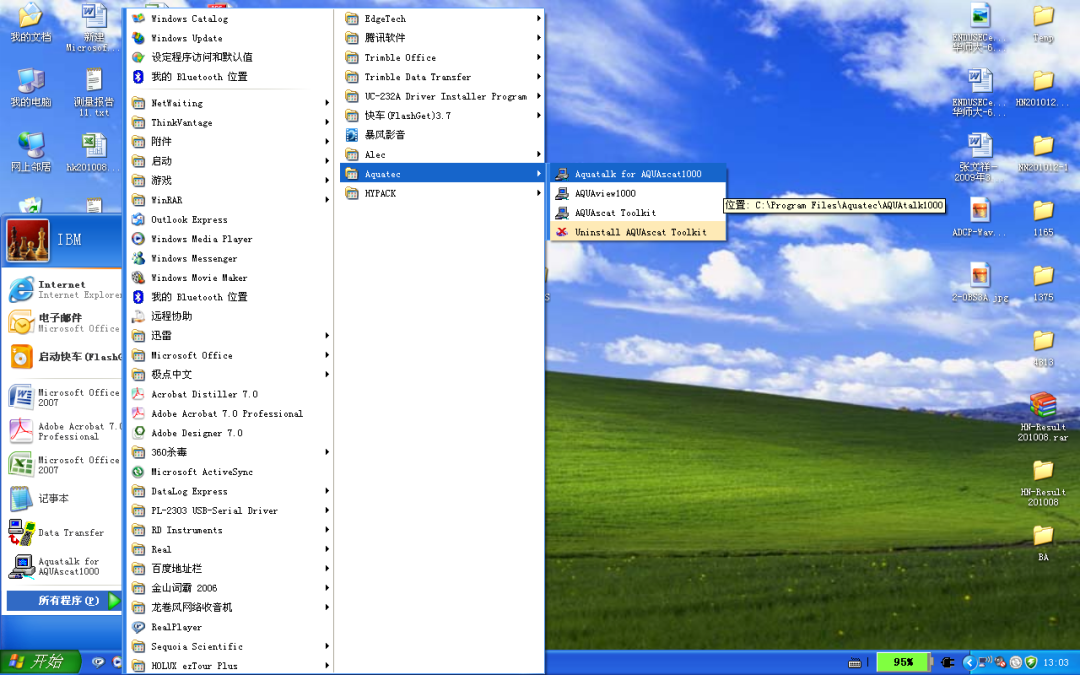Open Internet Explorer from the start menu
This screenshot has width=1080, height=675.
62,290
